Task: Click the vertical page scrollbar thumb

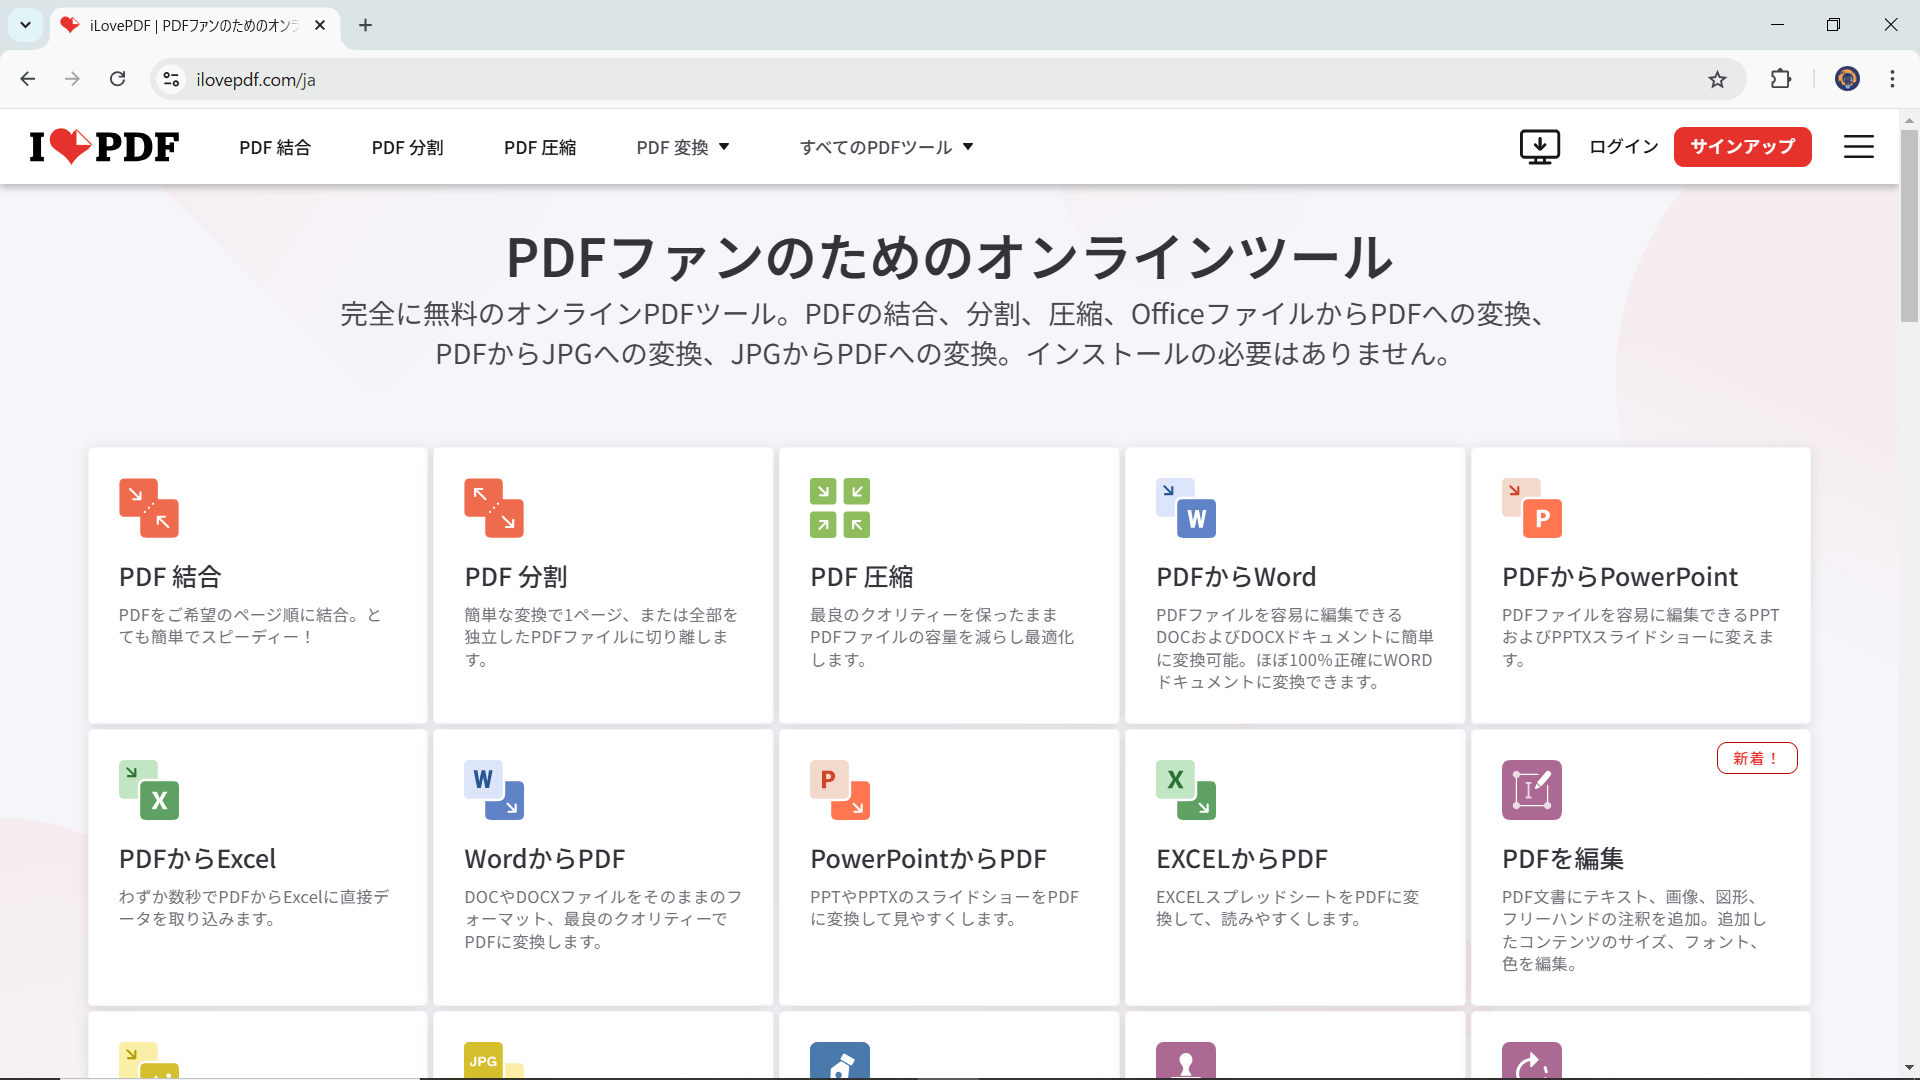Action: (1909, 225)
